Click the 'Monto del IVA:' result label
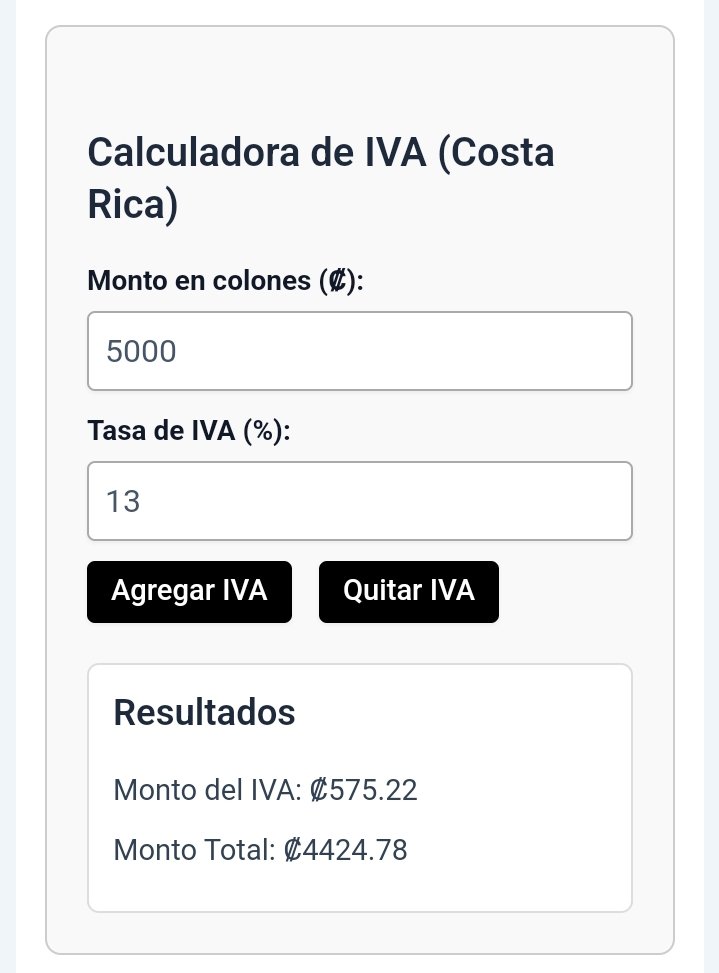The image size is (719, 973). (x=208, y=790)
